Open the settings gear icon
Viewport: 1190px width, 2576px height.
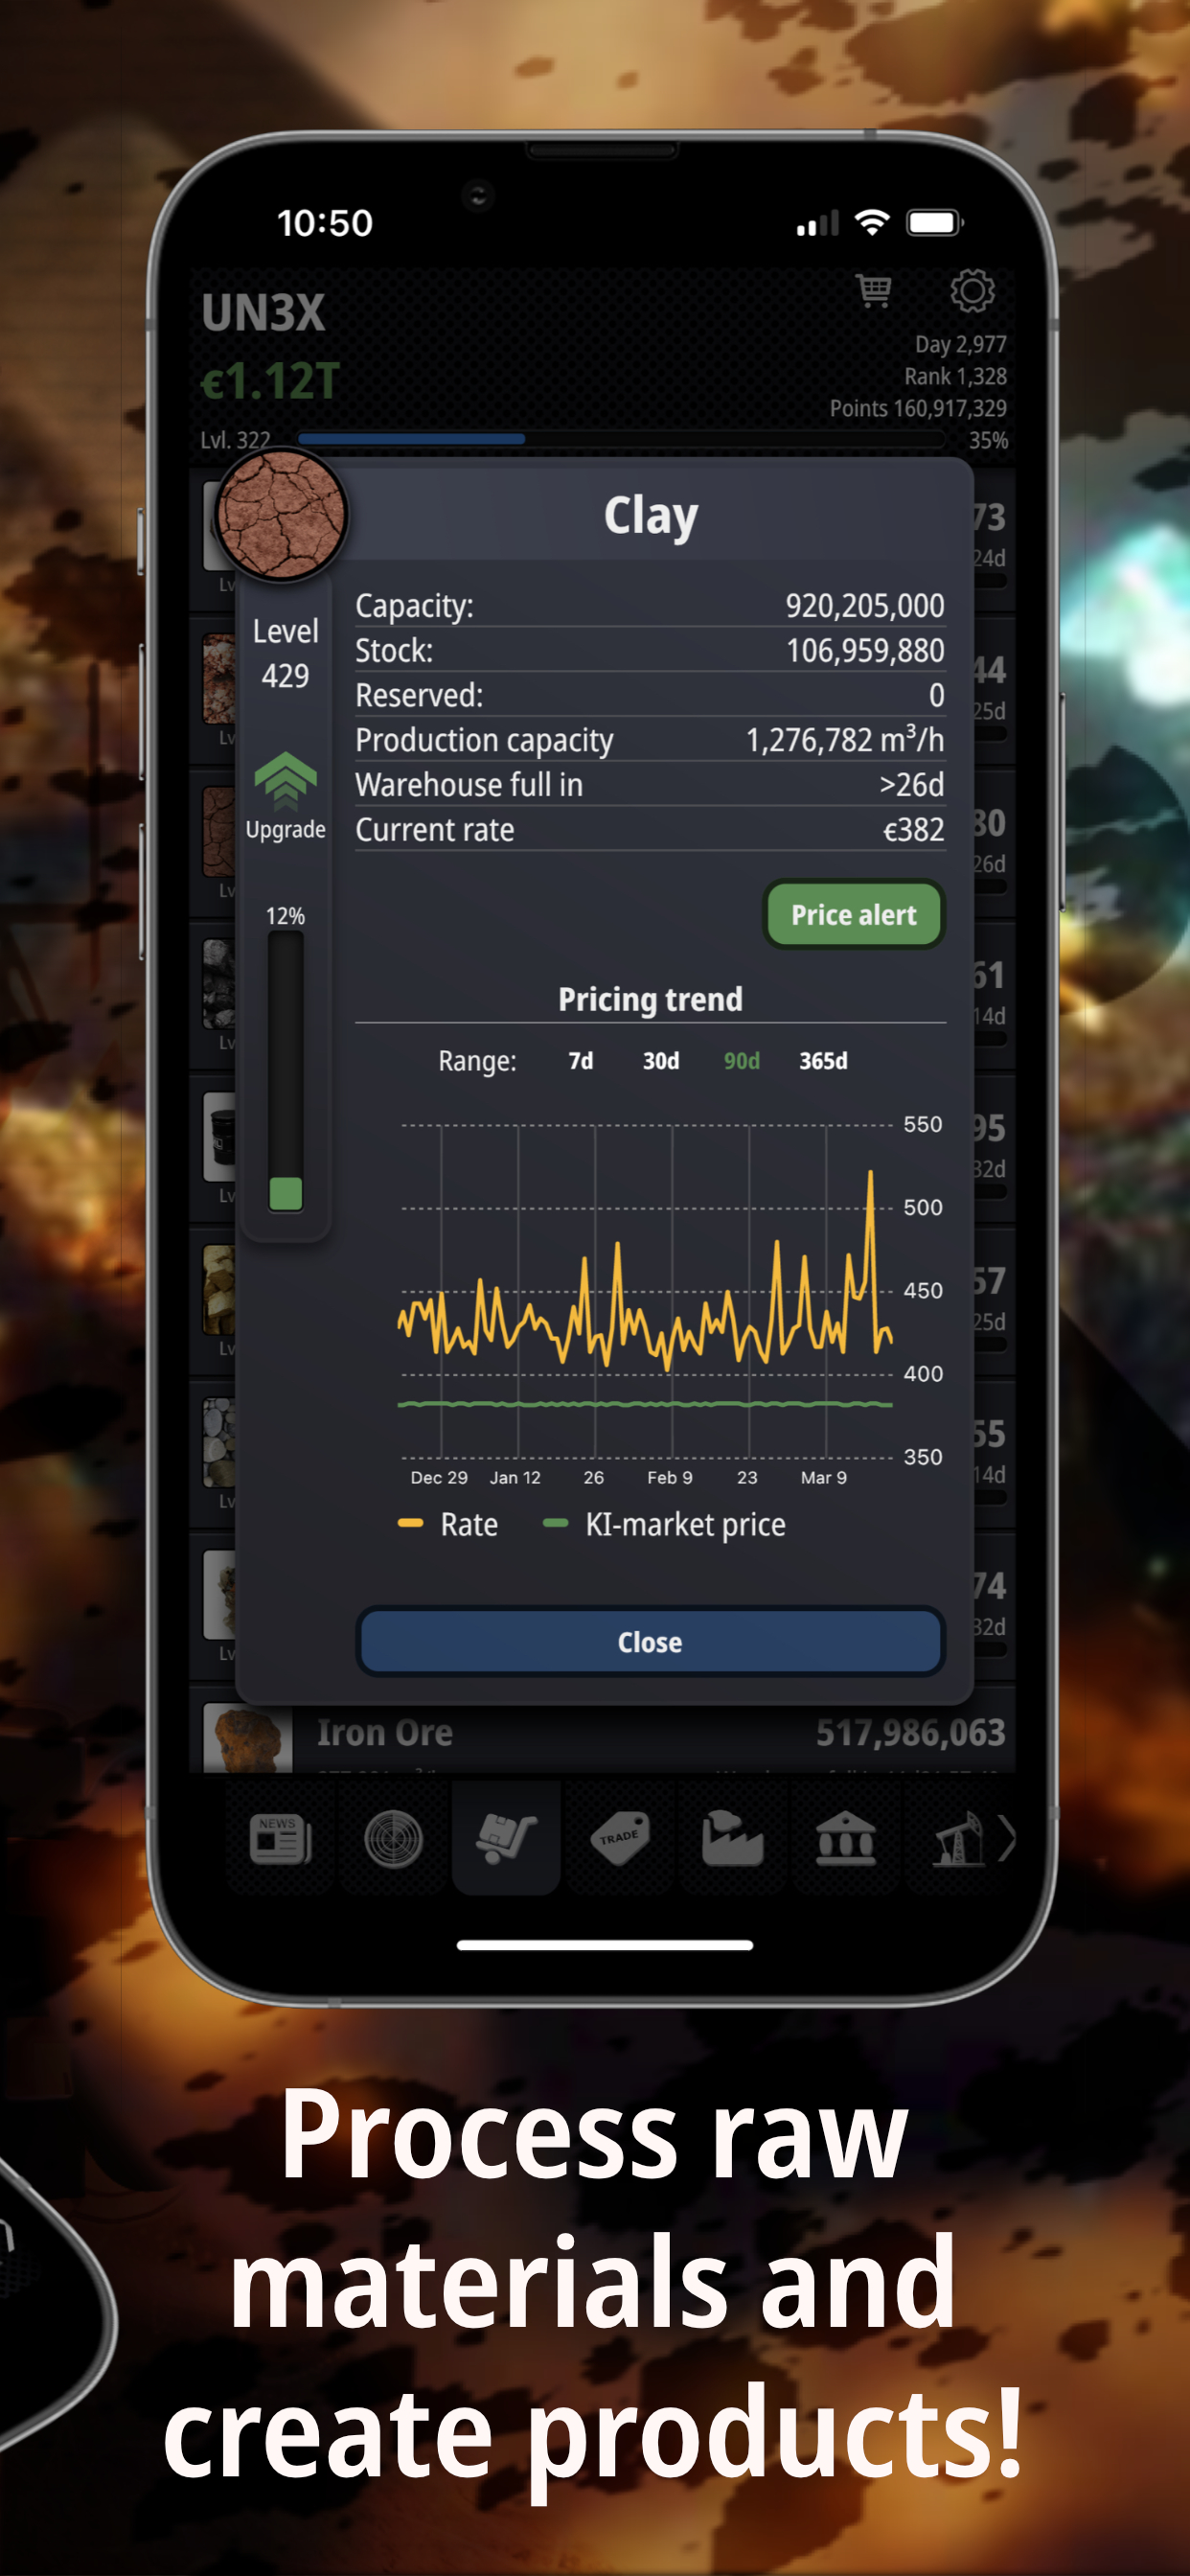click(972, 291)
